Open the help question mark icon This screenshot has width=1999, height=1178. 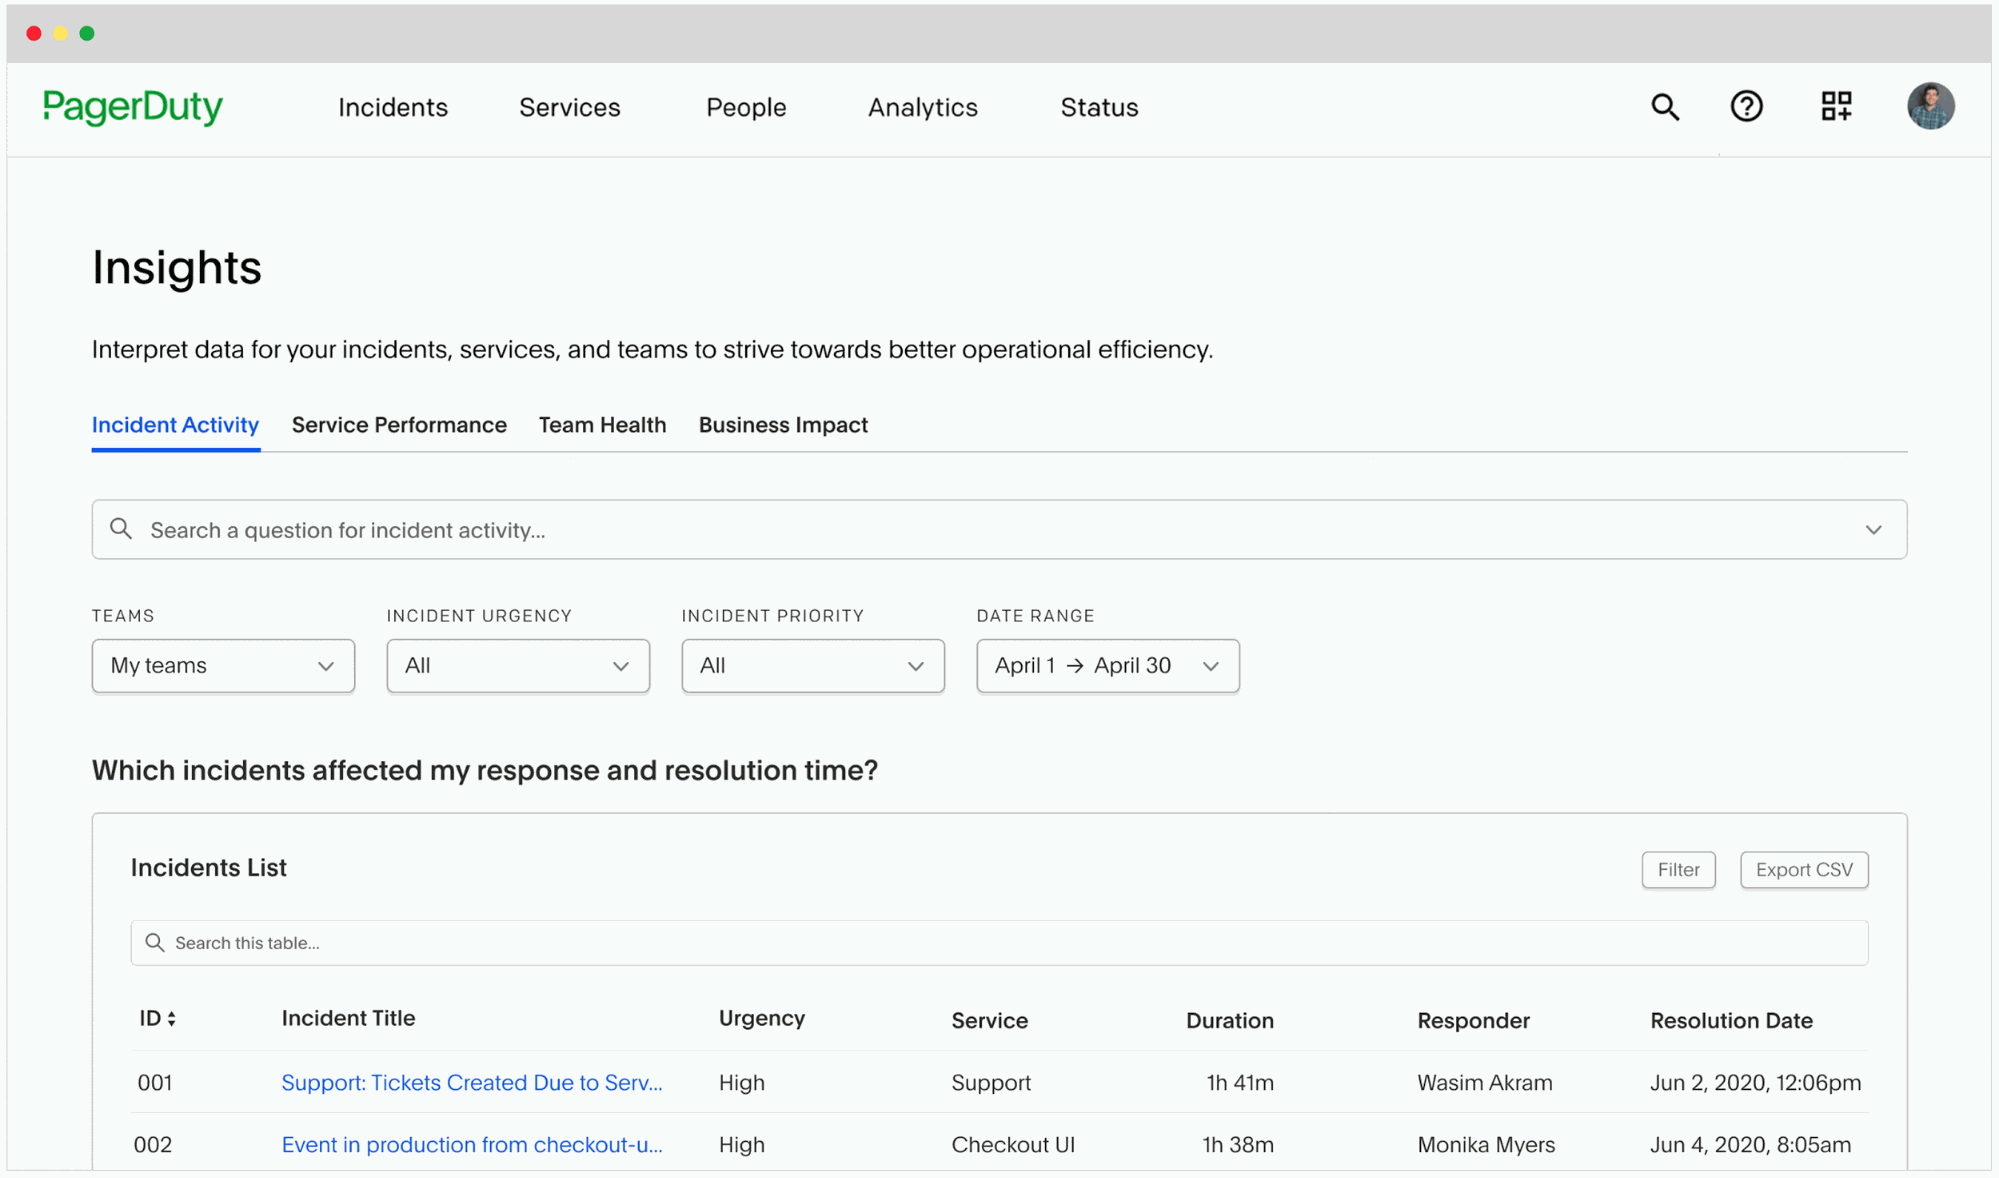(x=1746, y=106)
